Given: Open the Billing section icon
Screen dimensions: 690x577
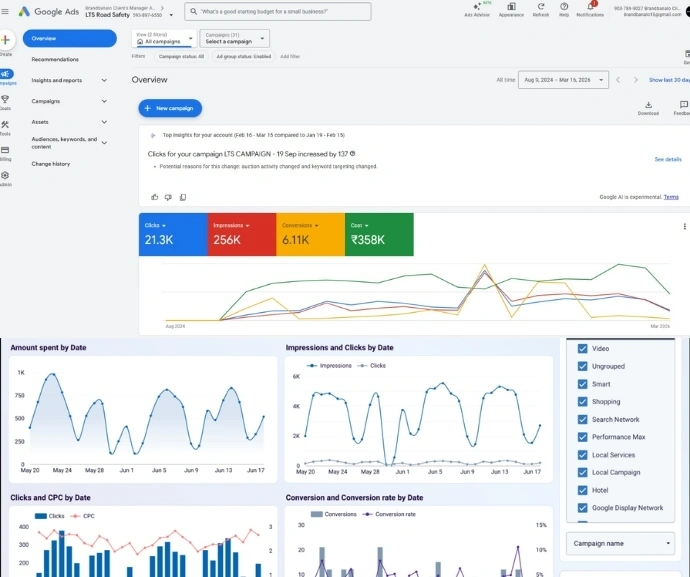Looking at the screenshot, I should pyautogui.click(x=5, y=152).
